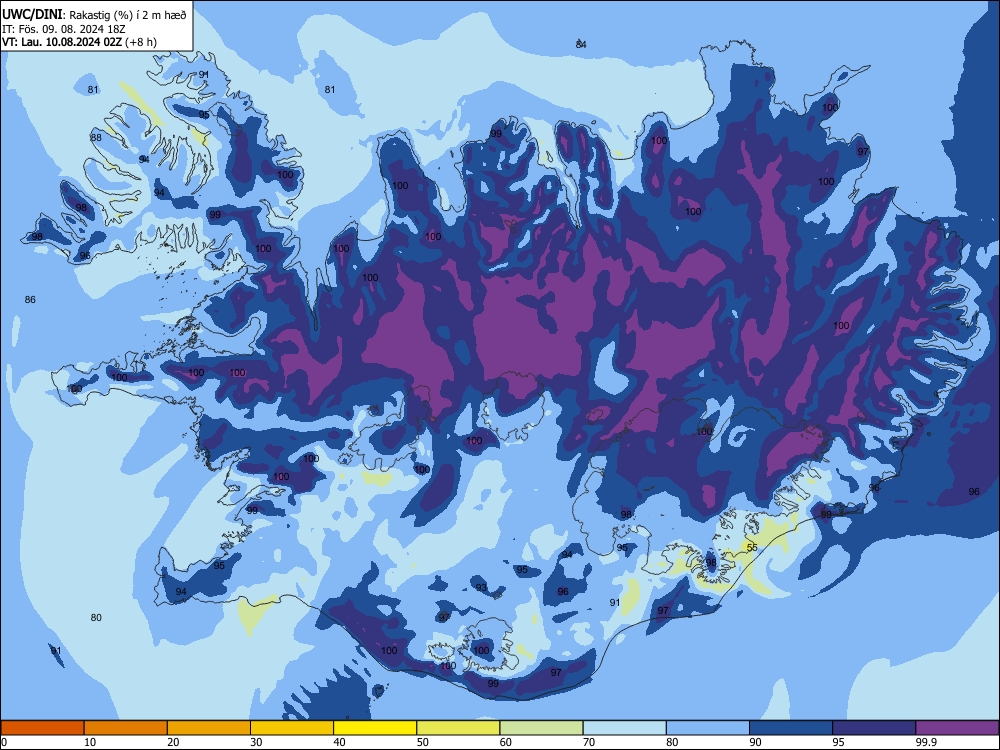Click the '84' value over the northern sea

pos(580,44)
